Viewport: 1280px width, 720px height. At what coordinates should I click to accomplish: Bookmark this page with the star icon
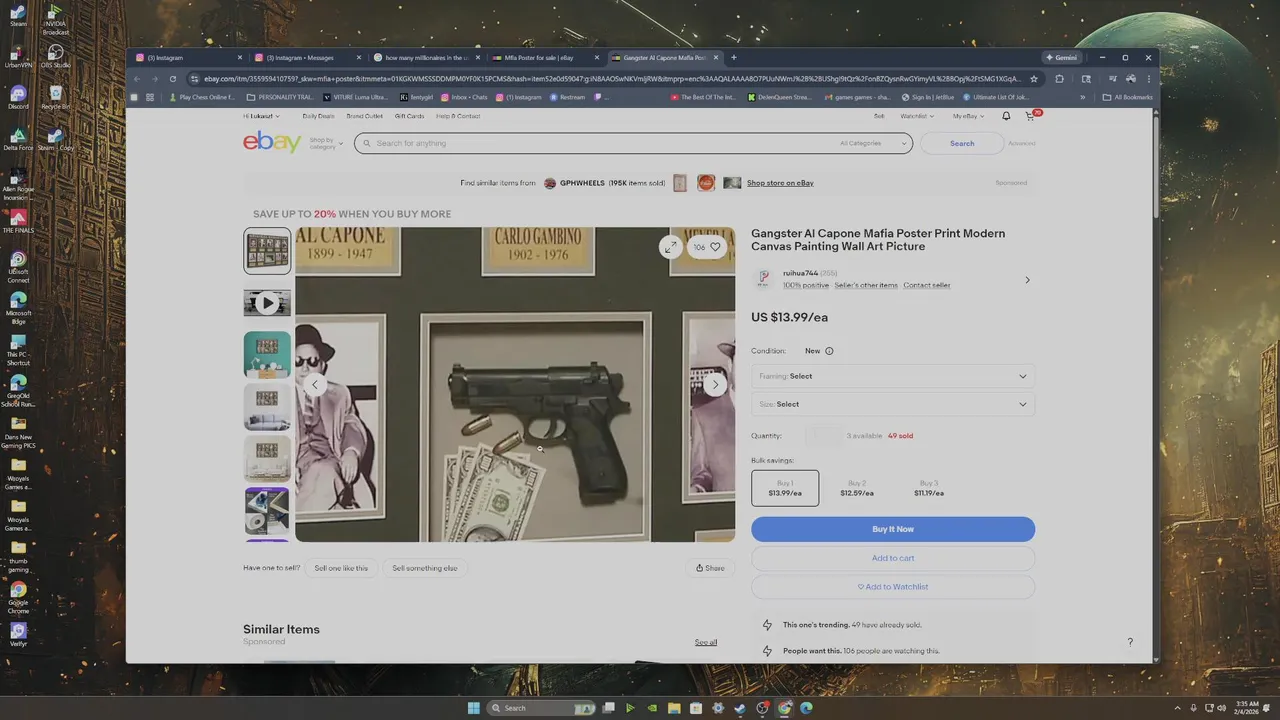click(x=1034, y=79)
